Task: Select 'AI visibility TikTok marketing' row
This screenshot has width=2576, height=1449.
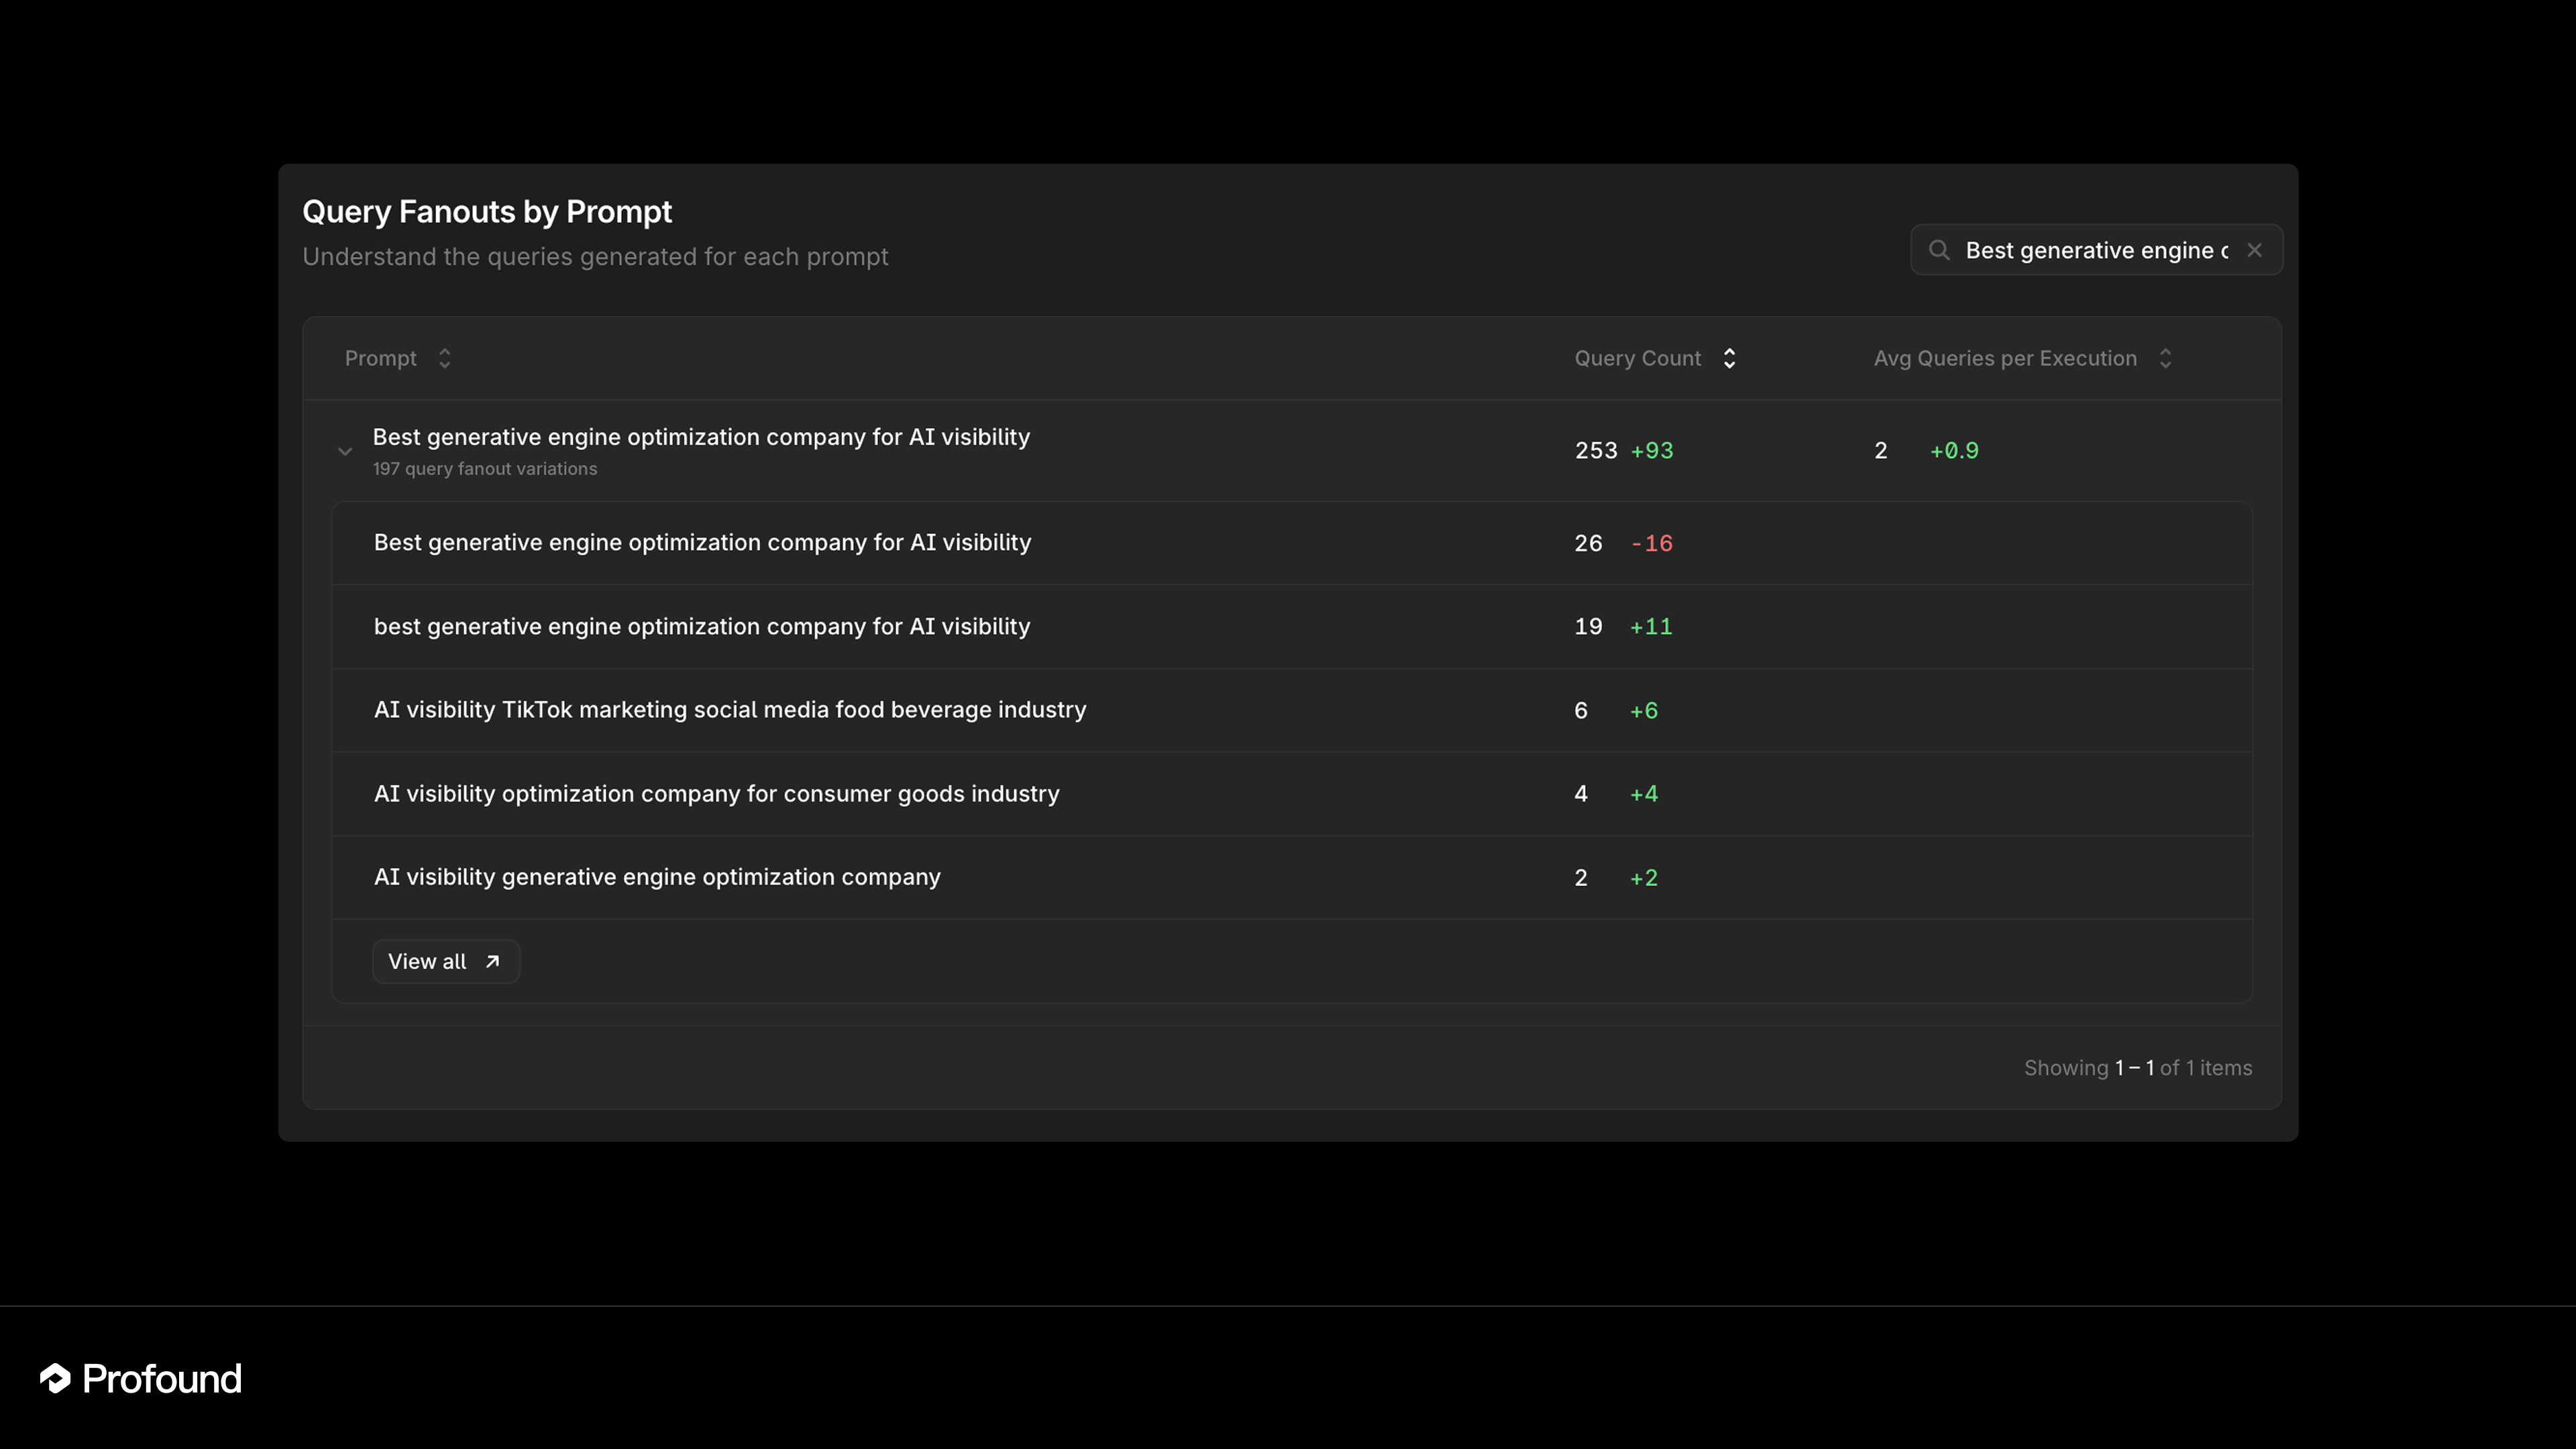Action: [1292, 710]
